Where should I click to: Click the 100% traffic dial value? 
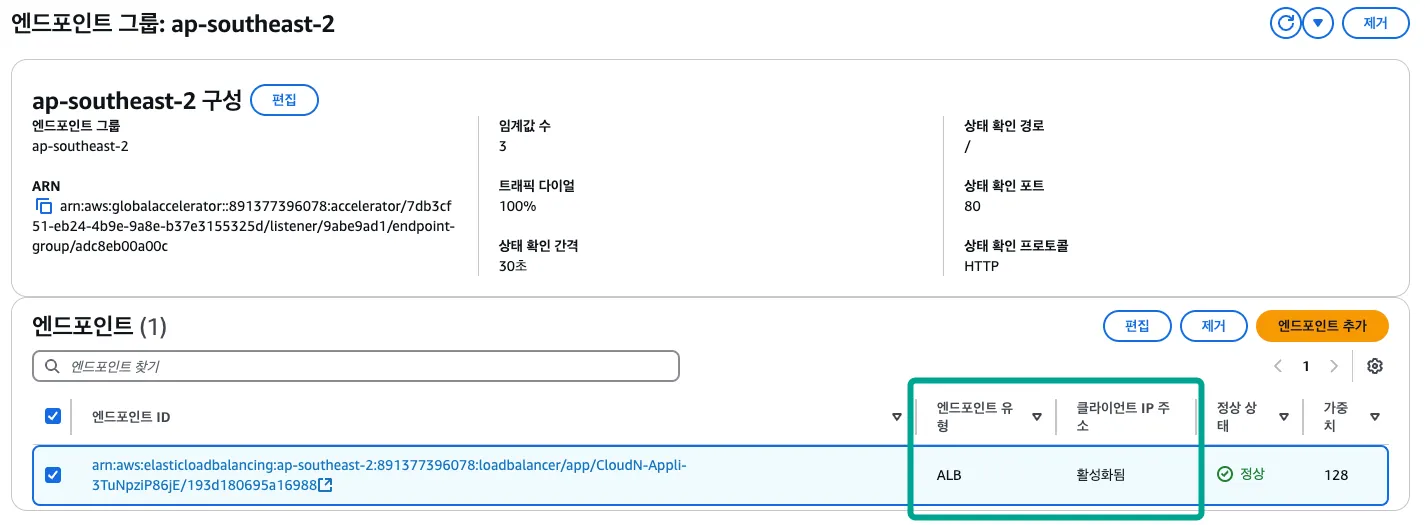pos(517,206)
